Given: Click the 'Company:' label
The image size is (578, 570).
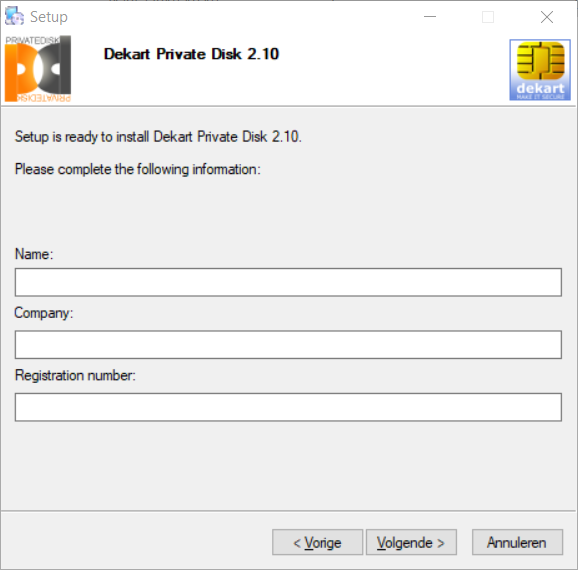Looking at the screenshot, I should click(44, 313).
